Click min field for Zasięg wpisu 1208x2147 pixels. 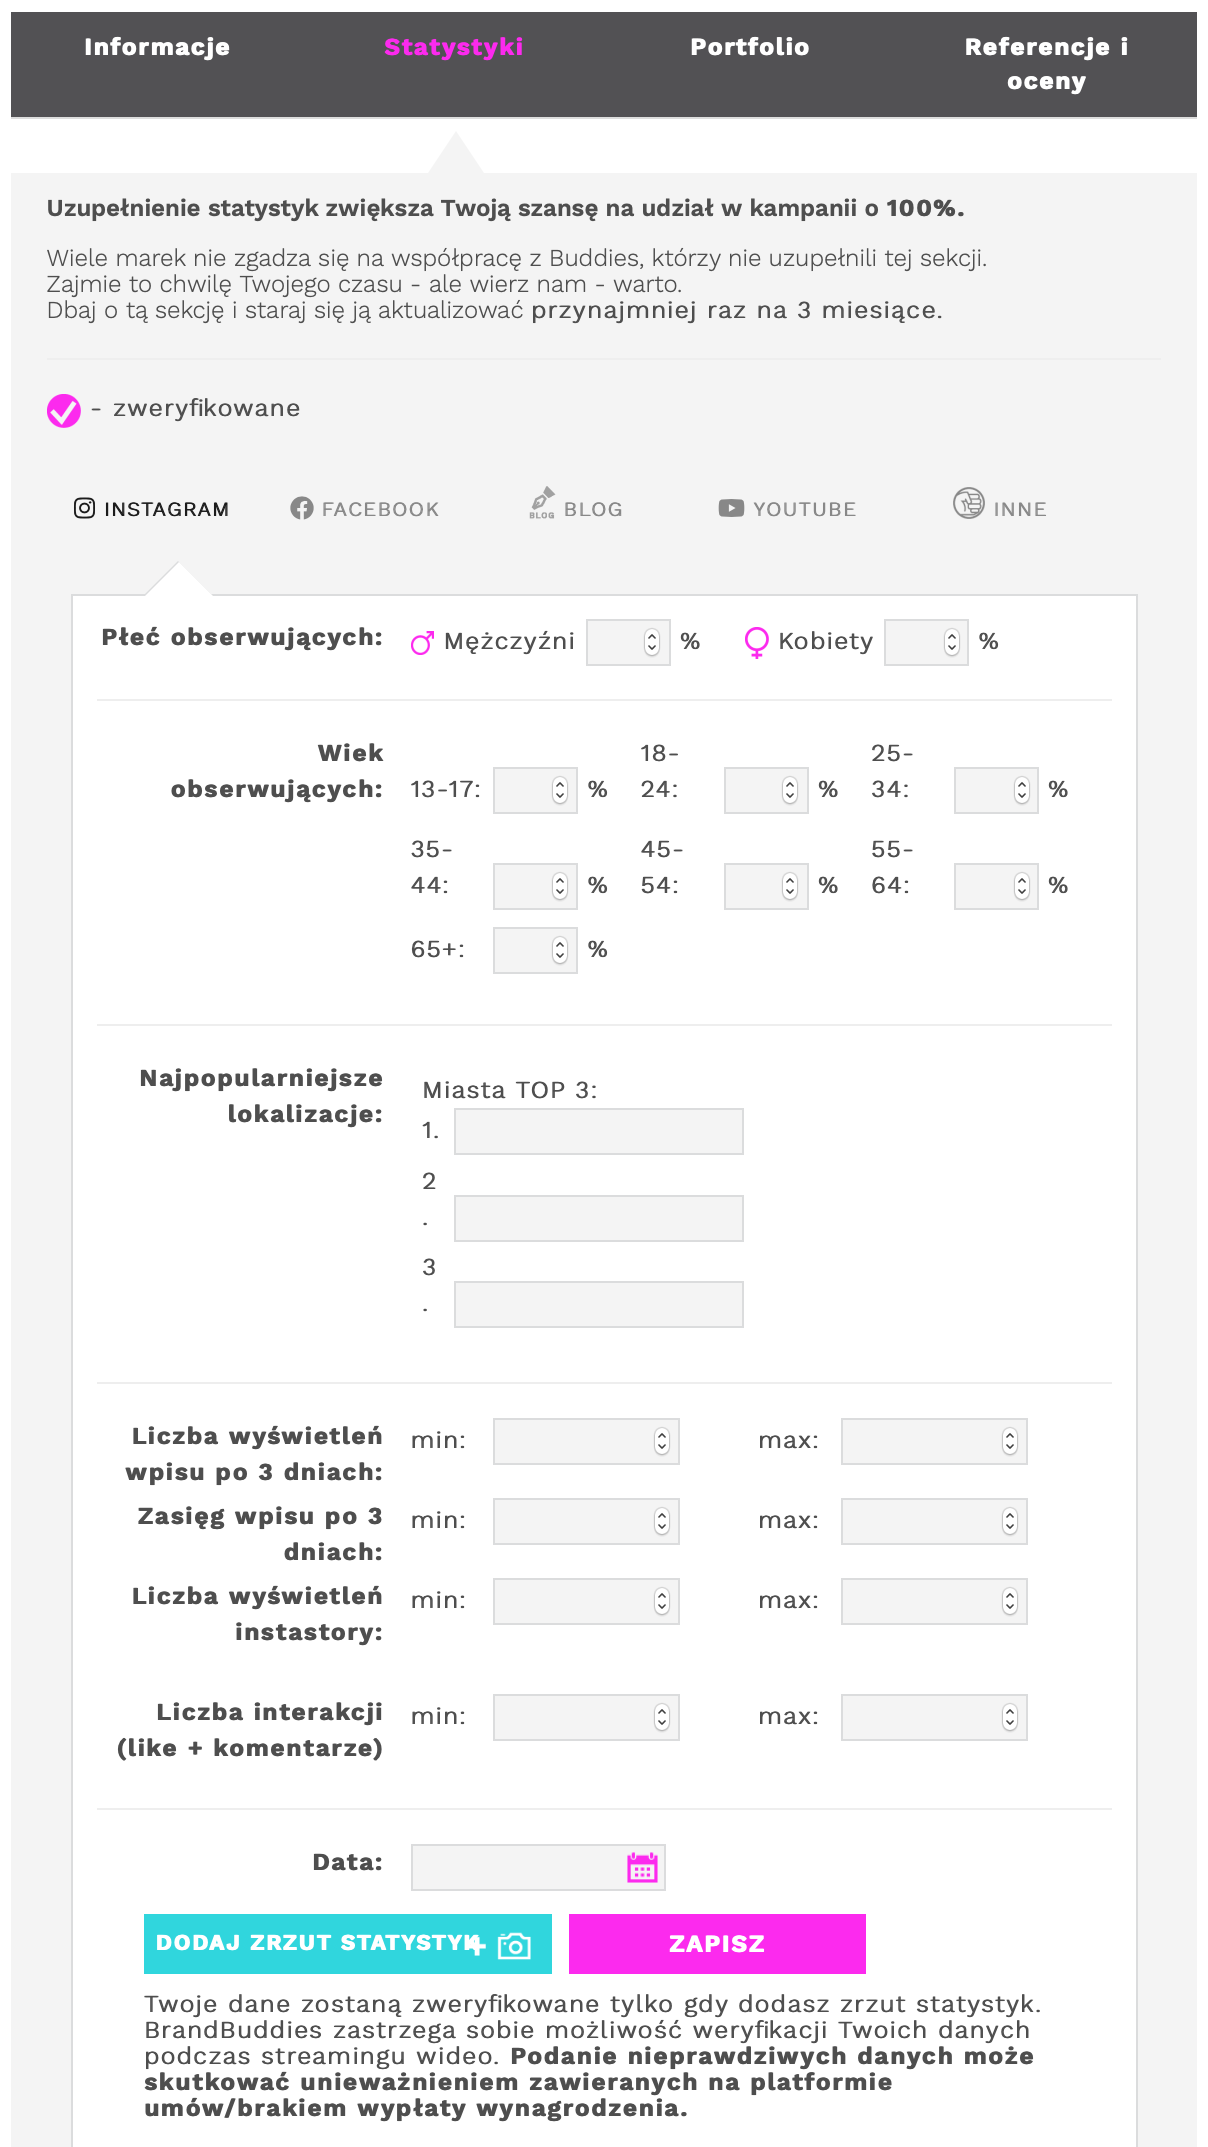click(574, 1521)
